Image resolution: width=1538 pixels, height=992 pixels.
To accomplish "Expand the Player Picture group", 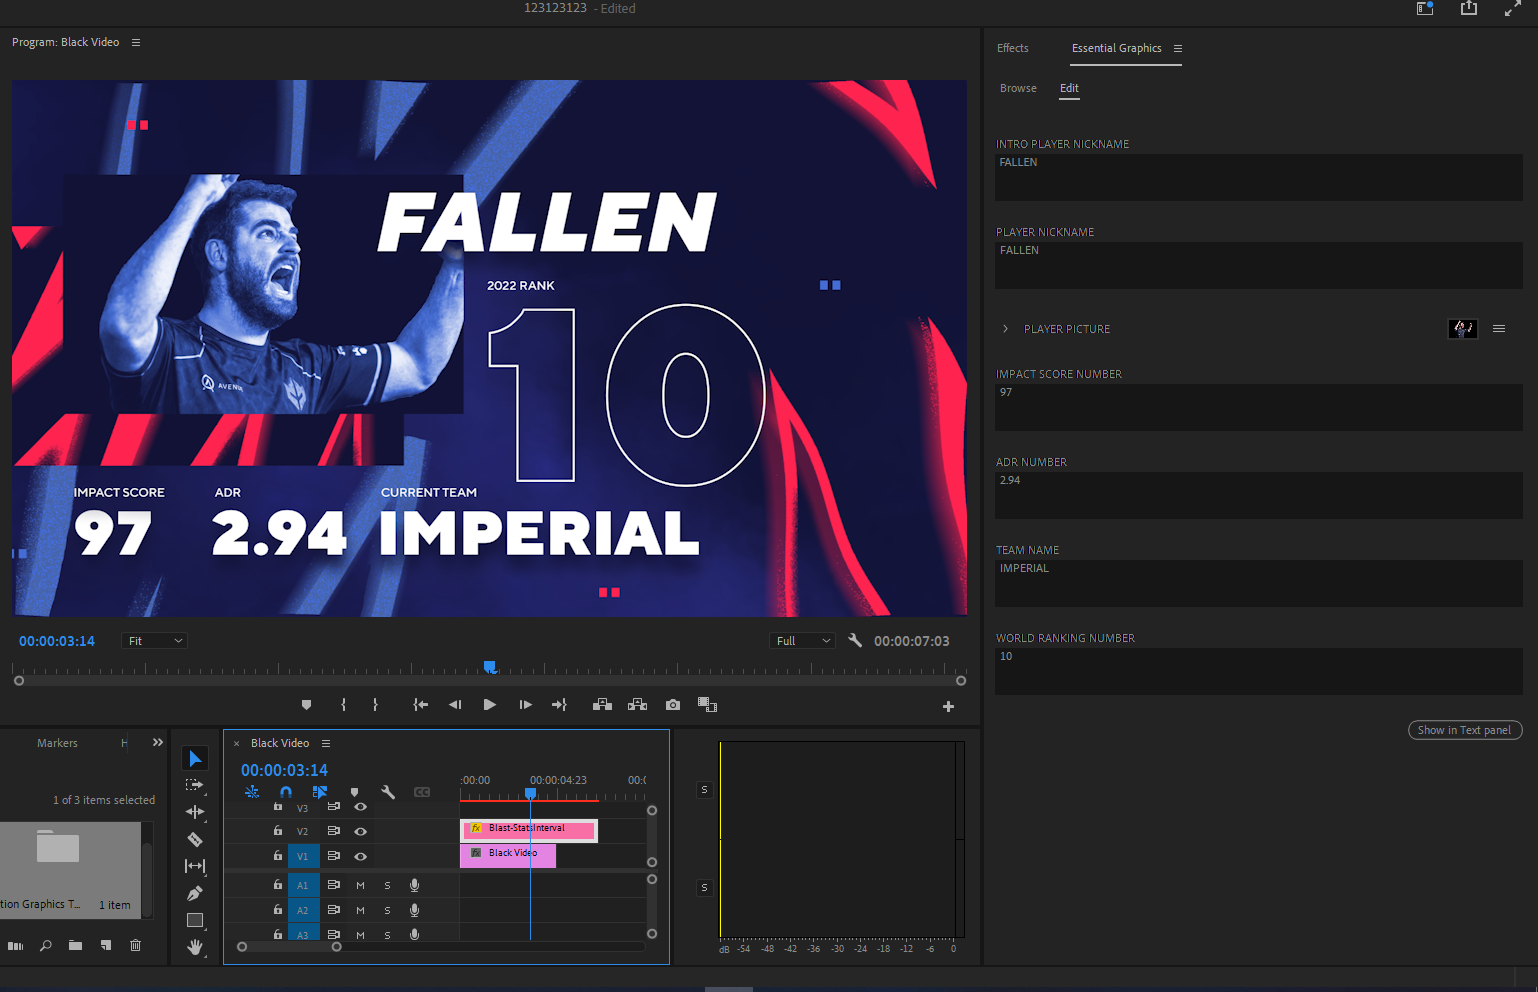I will pos(1005,329).
